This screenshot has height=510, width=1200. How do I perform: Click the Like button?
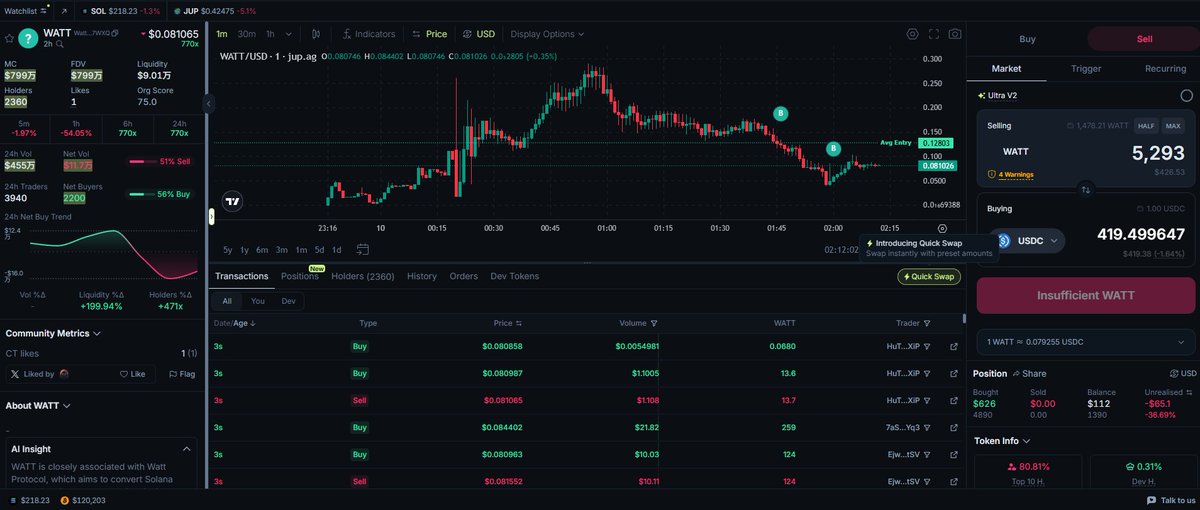132,373
